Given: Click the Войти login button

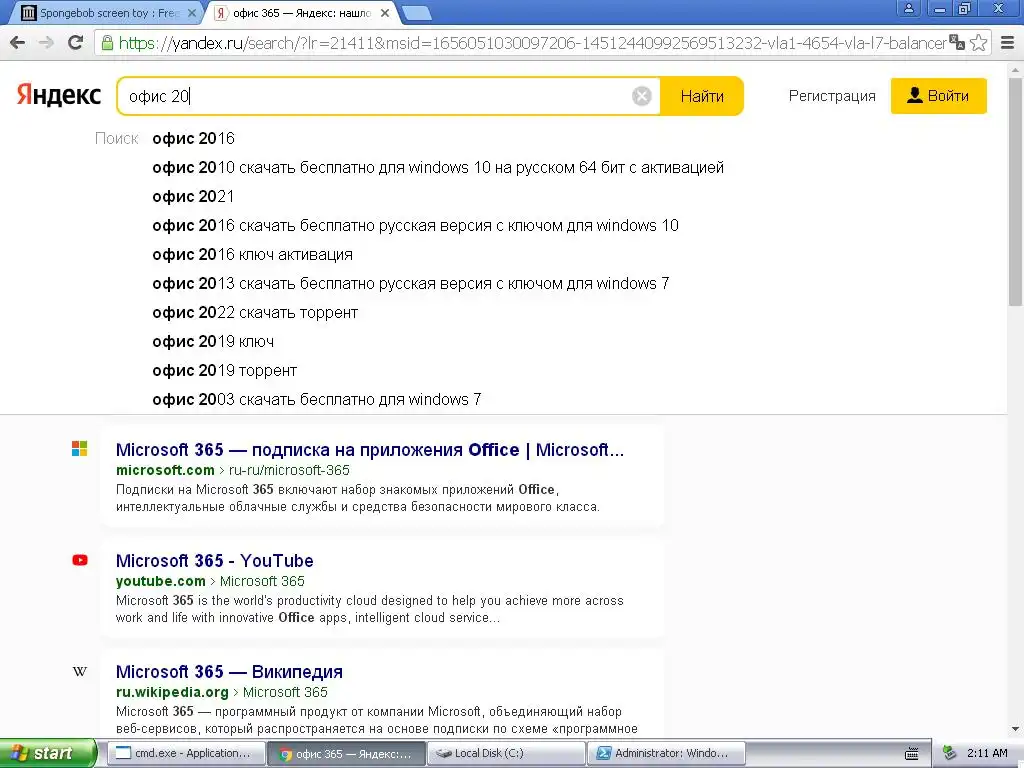Looking at the screenshot, I should pos(938,96).
